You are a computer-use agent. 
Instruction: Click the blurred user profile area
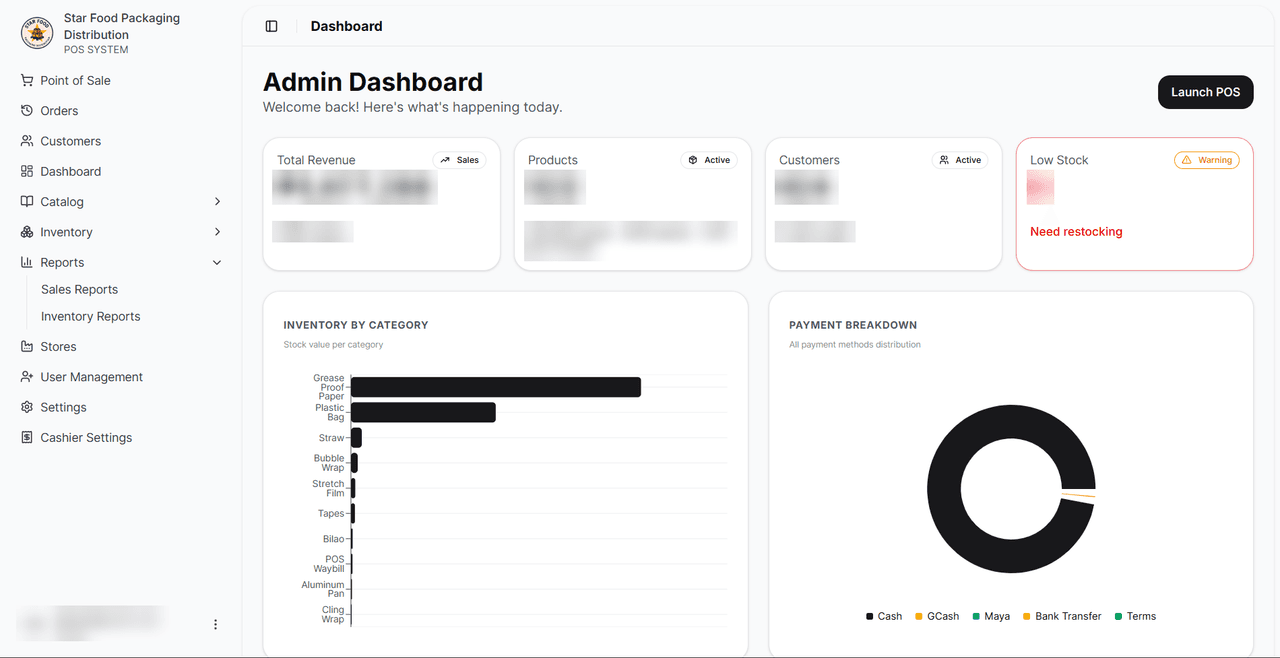click(x=92, y=623)
